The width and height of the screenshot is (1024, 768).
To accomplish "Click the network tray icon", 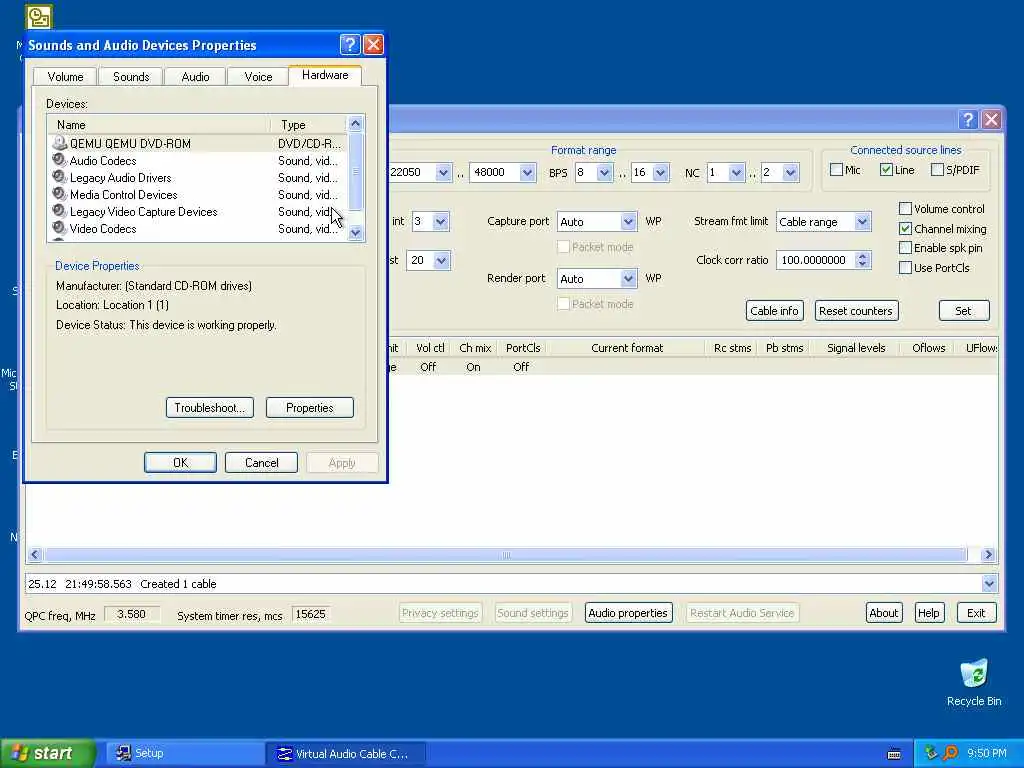I will click(931, 753).
